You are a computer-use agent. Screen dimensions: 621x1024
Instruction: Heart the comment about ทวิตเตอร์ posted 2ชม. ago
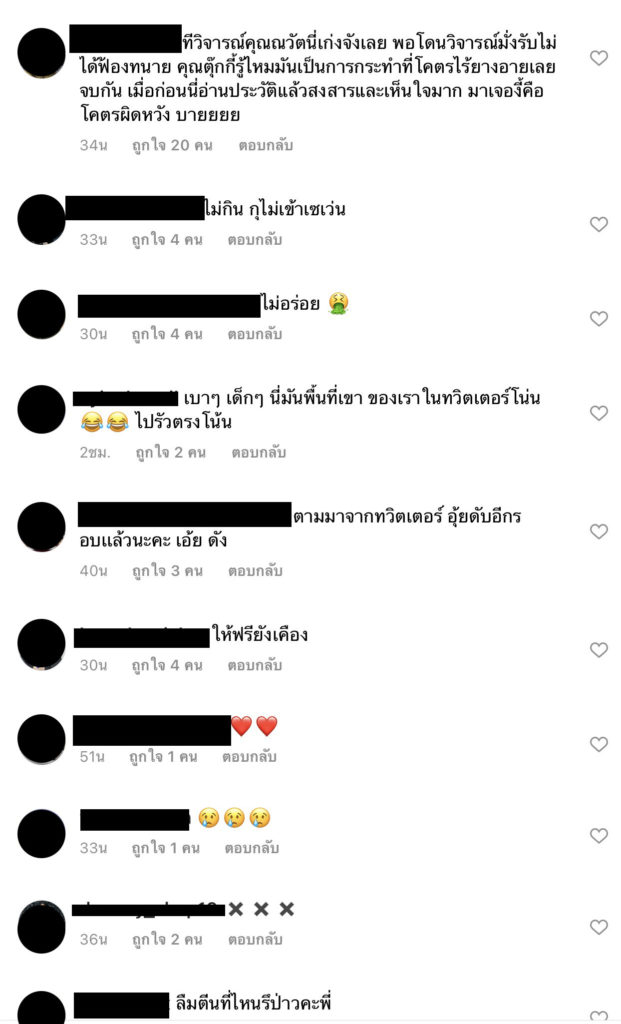599,413
